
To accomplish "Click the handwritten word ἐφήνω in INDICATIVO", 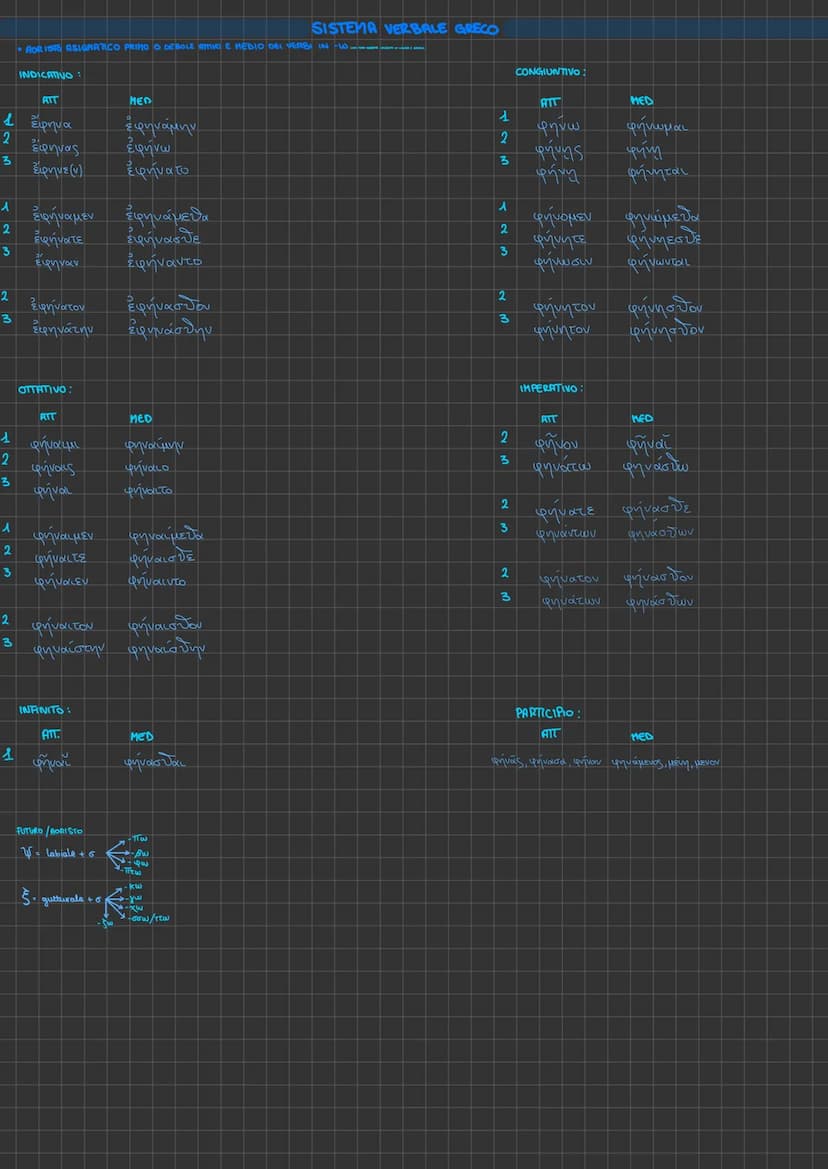I will [x=149, y=148].
